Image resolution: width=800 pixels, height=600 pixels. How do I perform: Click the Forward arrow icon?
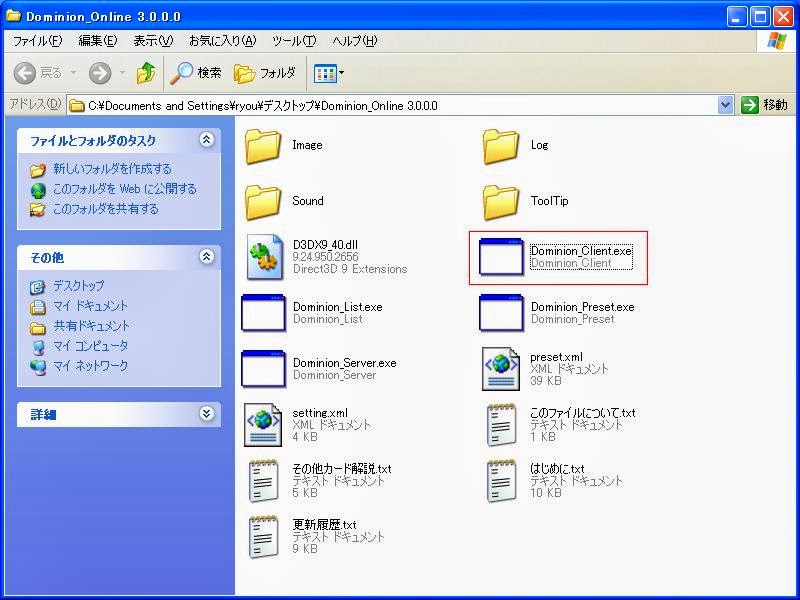click(100, 73)
